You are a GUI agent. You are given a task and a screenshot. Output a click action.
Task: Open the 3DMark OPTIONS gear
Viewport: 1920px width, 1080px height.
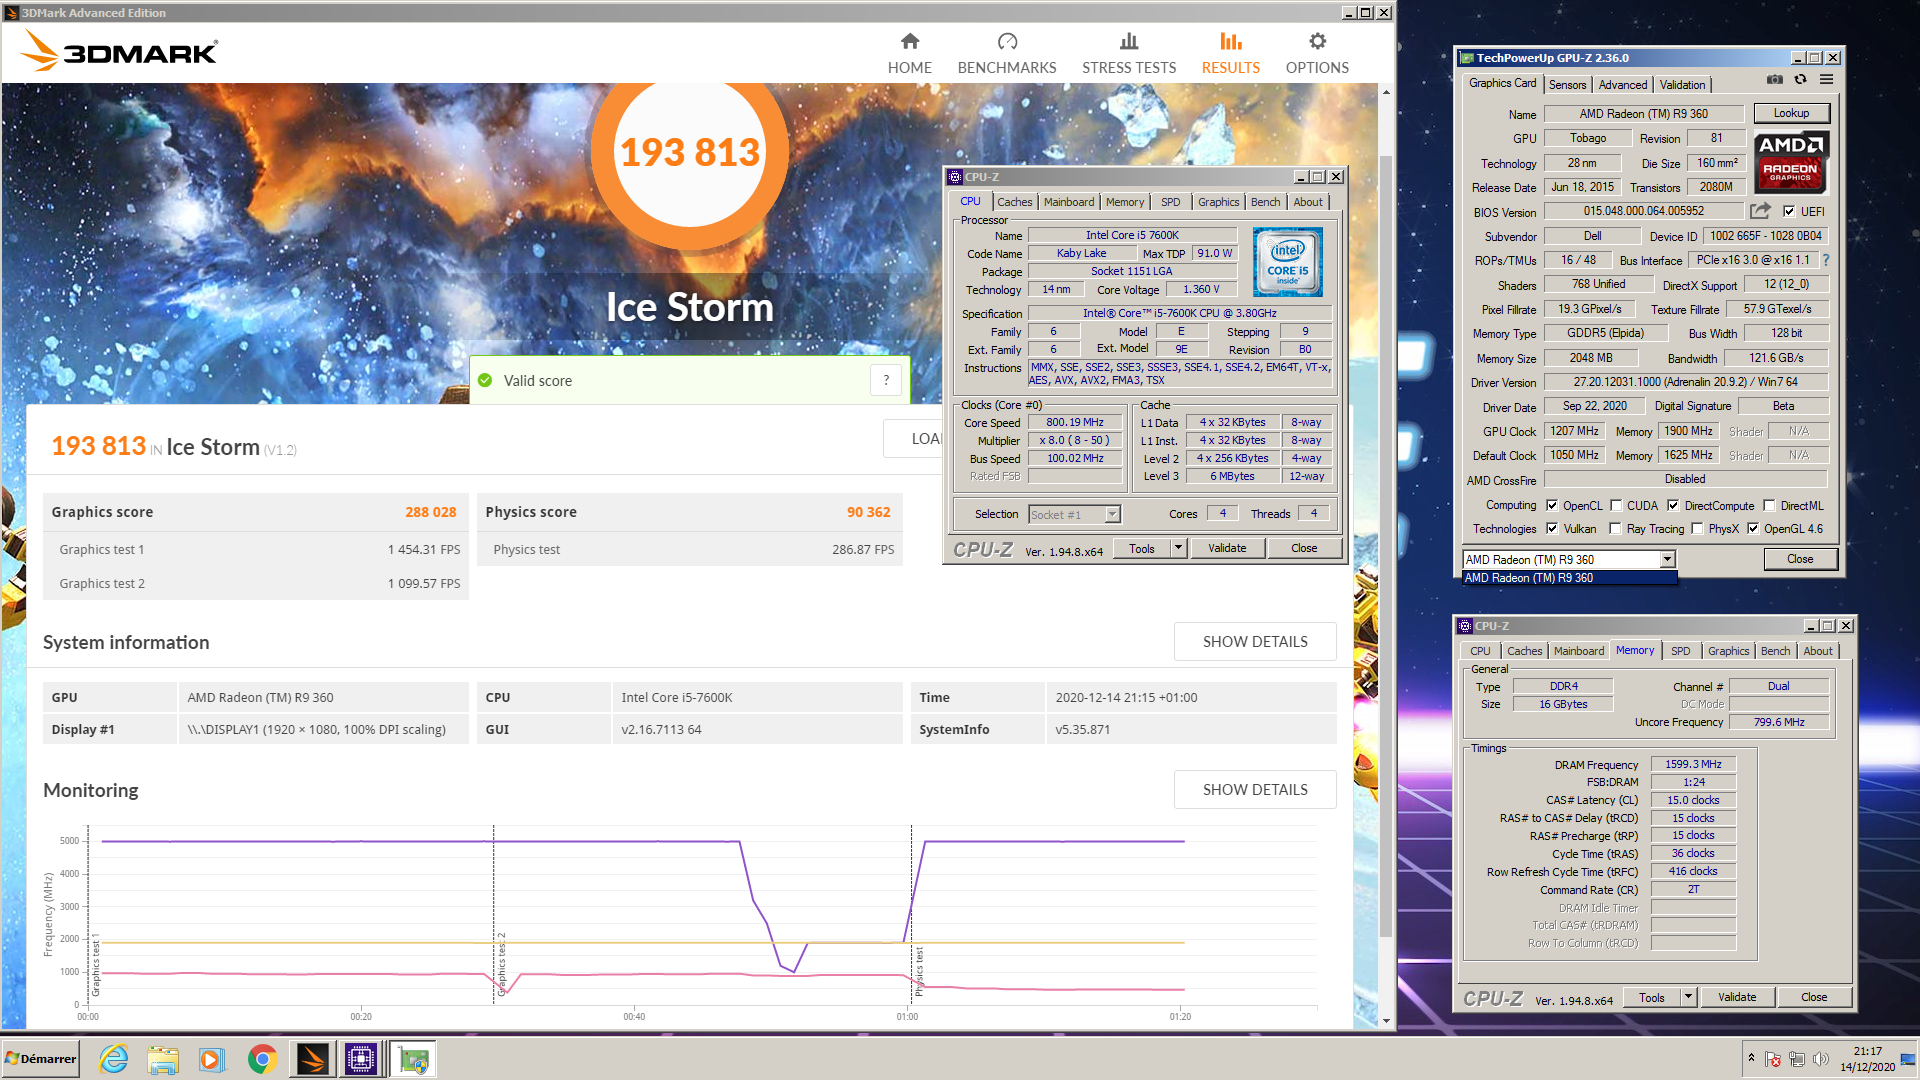click(x=1316, y=54)
